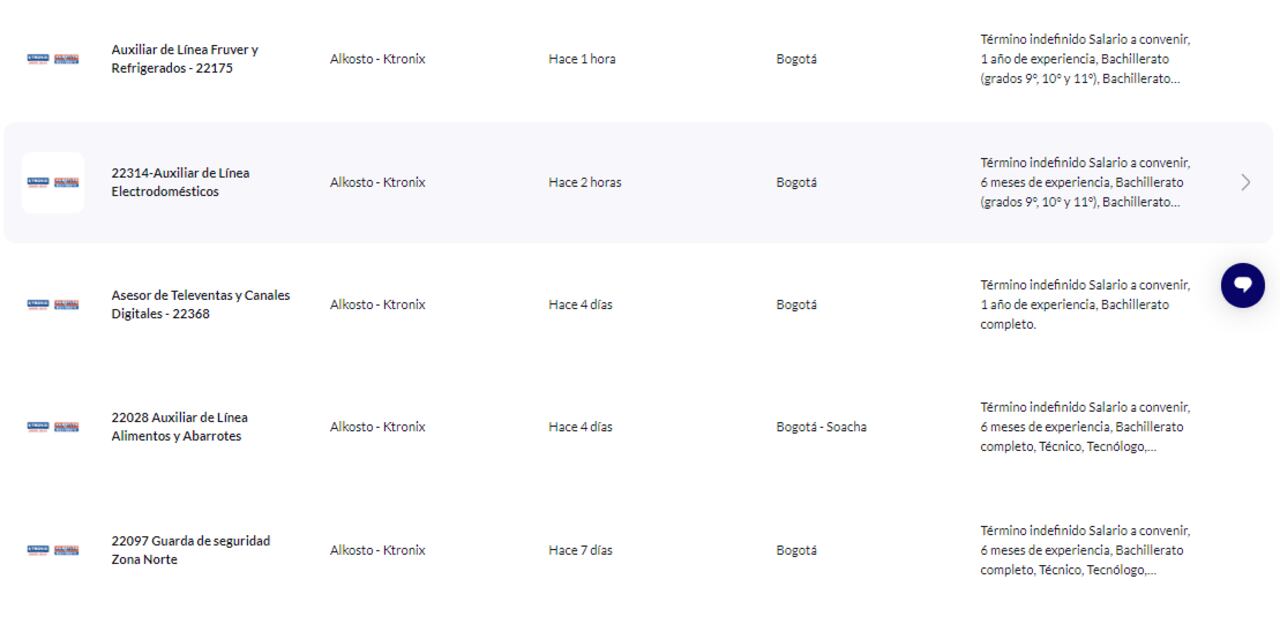
Task: Open 22097 Guarda de seguridad Zona Norte
Action: [190, 550]
